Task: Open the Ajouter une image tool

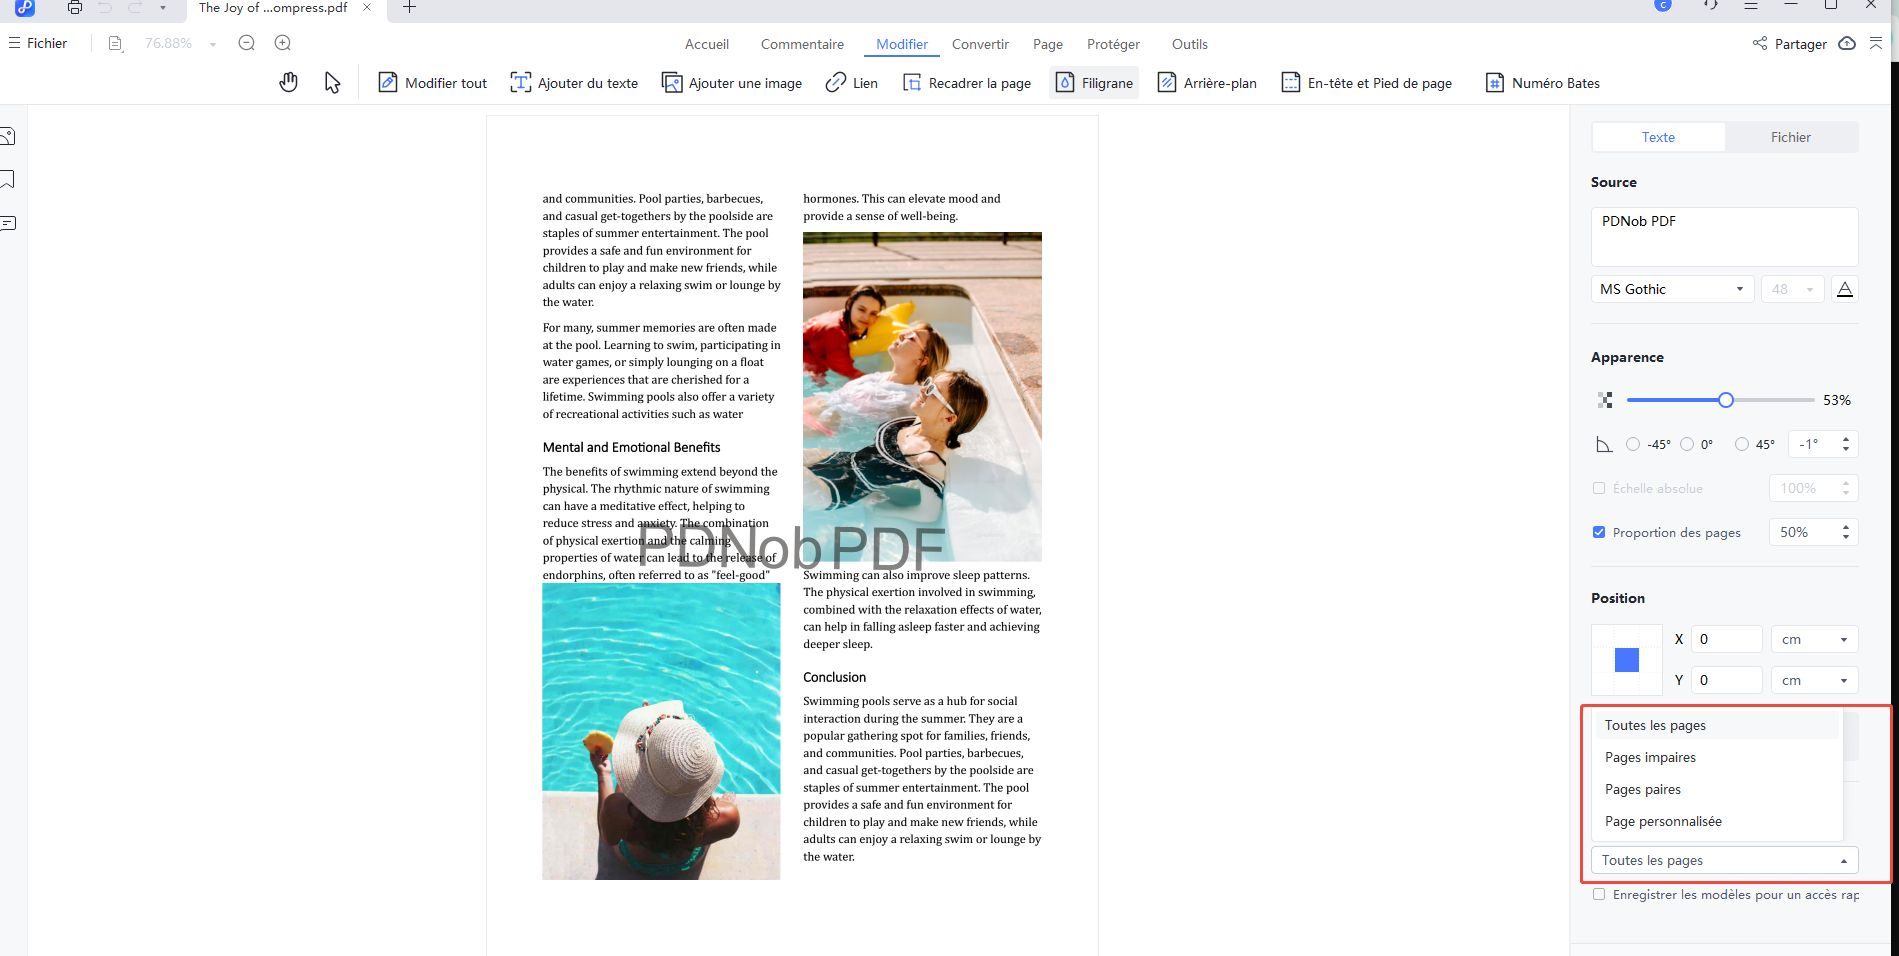Action: coord(731,82)
